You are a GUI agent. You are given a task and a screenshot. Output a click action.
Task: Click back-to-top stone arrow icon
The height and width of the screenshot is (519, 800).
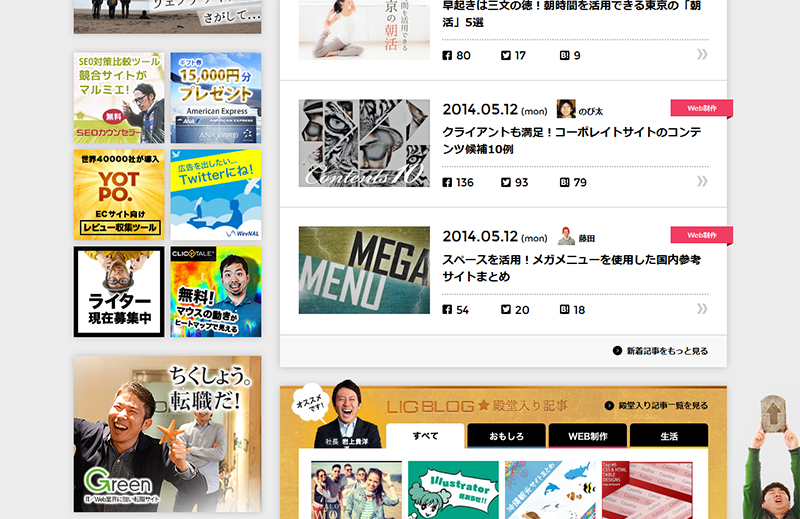click(x=773, y=413)
